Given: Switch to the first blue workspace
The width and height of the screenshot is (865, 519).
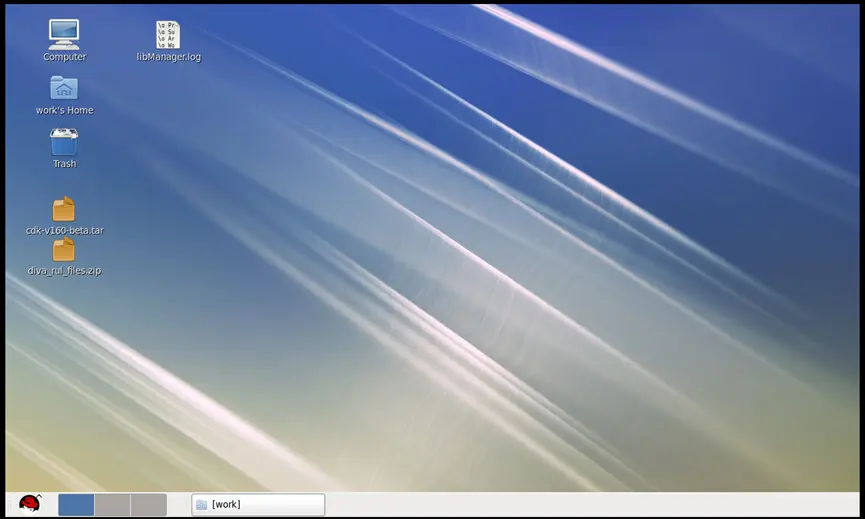Looking at the screenshot, I should tap(76, 505).
